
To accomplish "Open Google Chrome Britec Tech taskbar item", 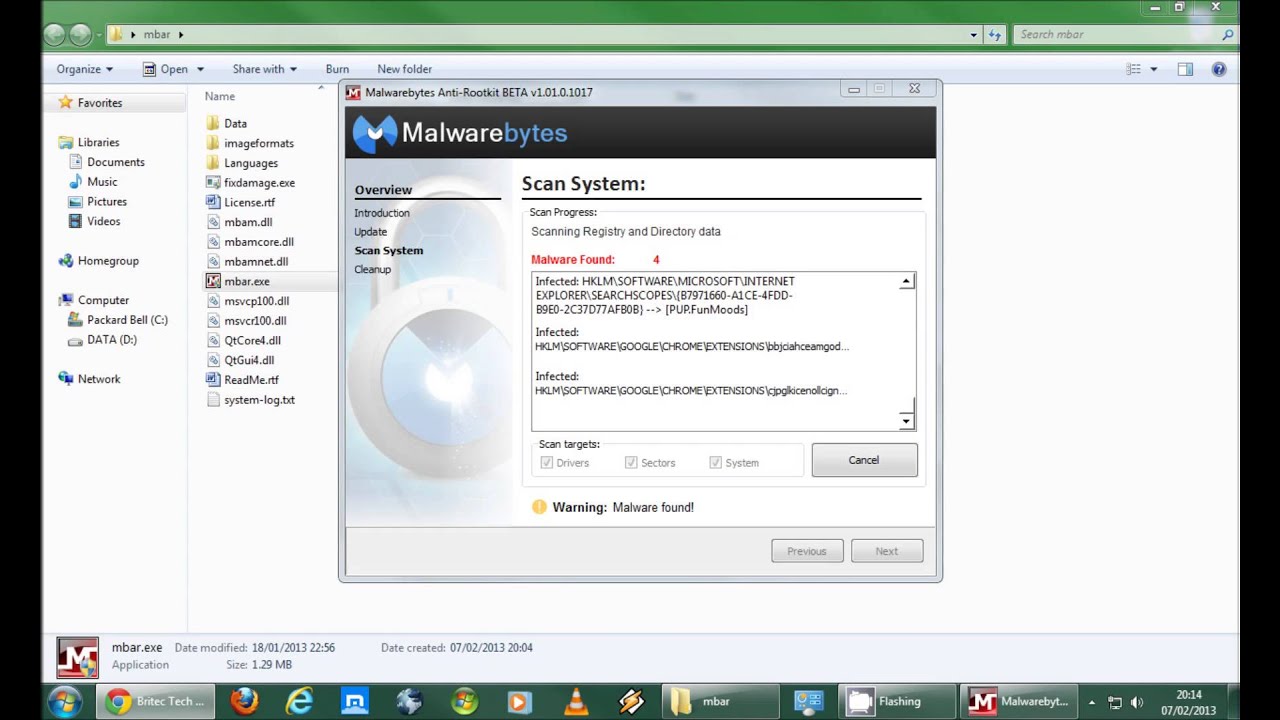I will 156,702.
